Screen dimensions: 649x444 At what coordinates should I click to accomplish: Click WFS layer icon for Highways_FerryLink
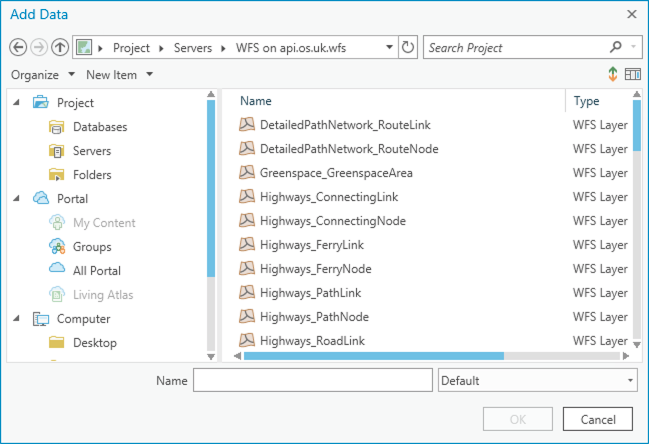click(247, 244)
